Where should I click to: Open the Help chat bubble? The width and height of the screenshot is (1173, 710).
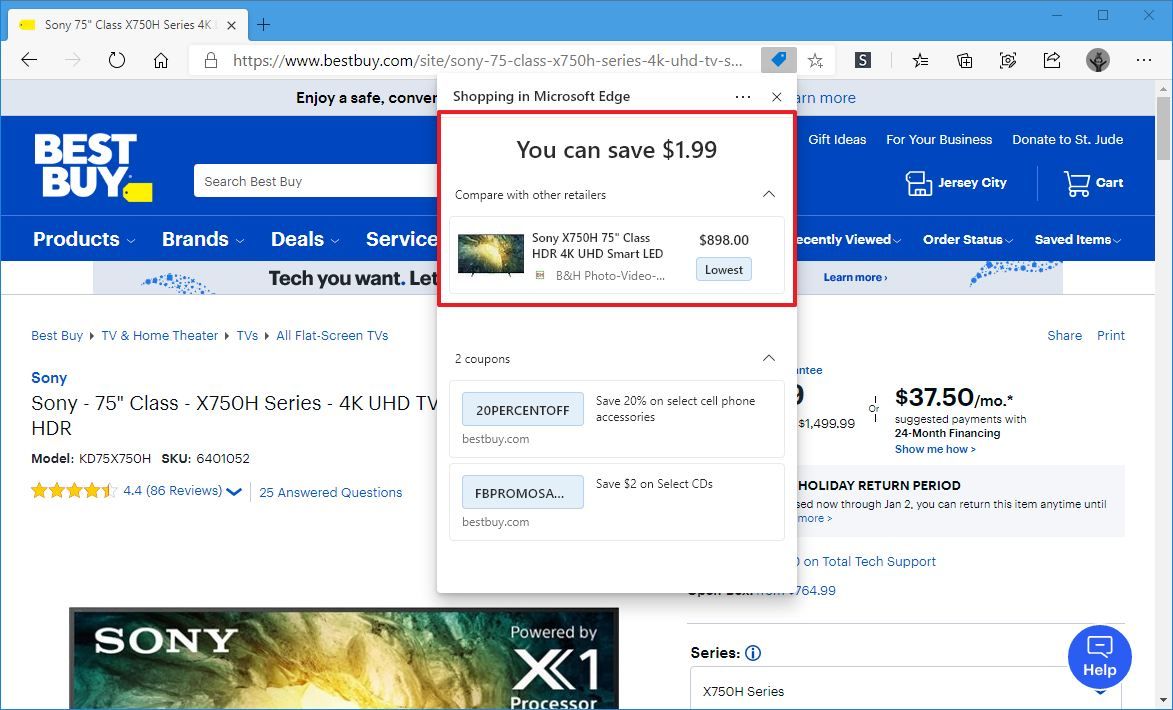1099,657
